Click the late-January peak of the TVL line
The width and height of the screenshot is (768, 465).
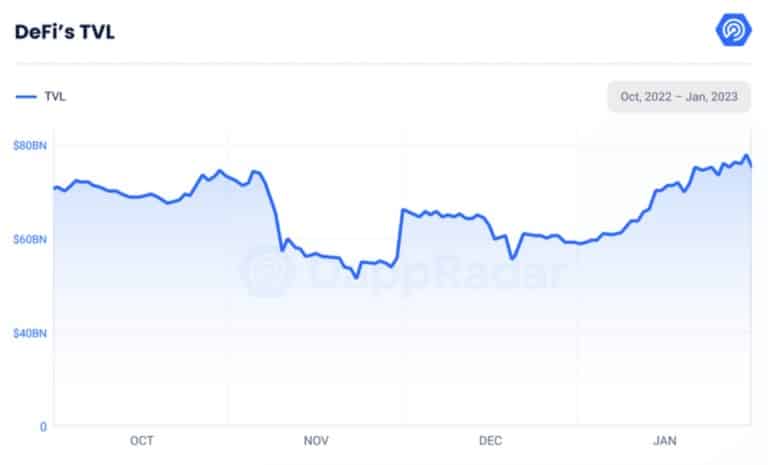tap(746, 156)
